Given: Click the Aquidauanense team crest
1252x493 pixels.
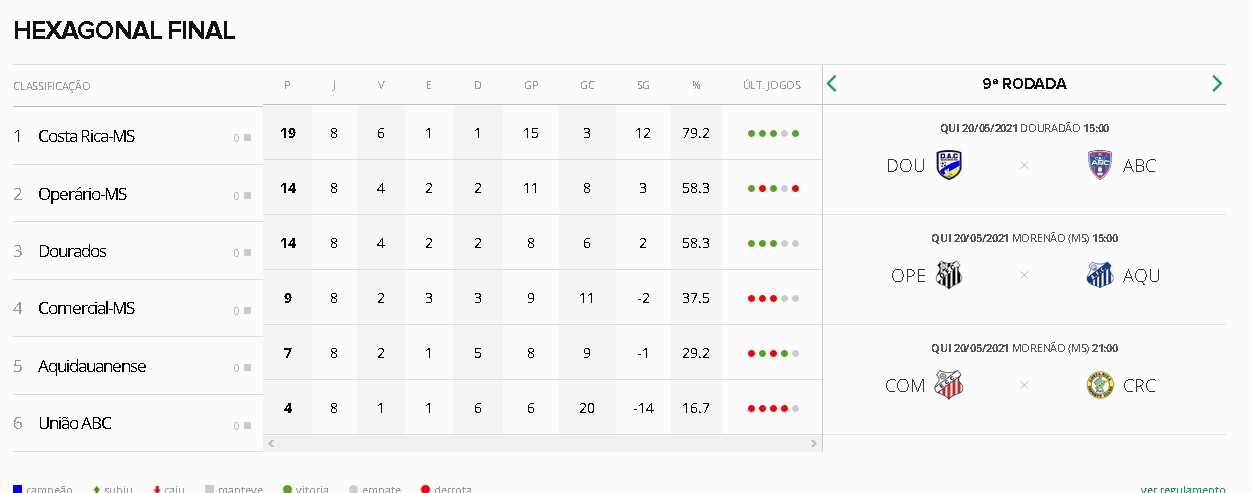Looking at the screenshot, I should point(1100,275).
